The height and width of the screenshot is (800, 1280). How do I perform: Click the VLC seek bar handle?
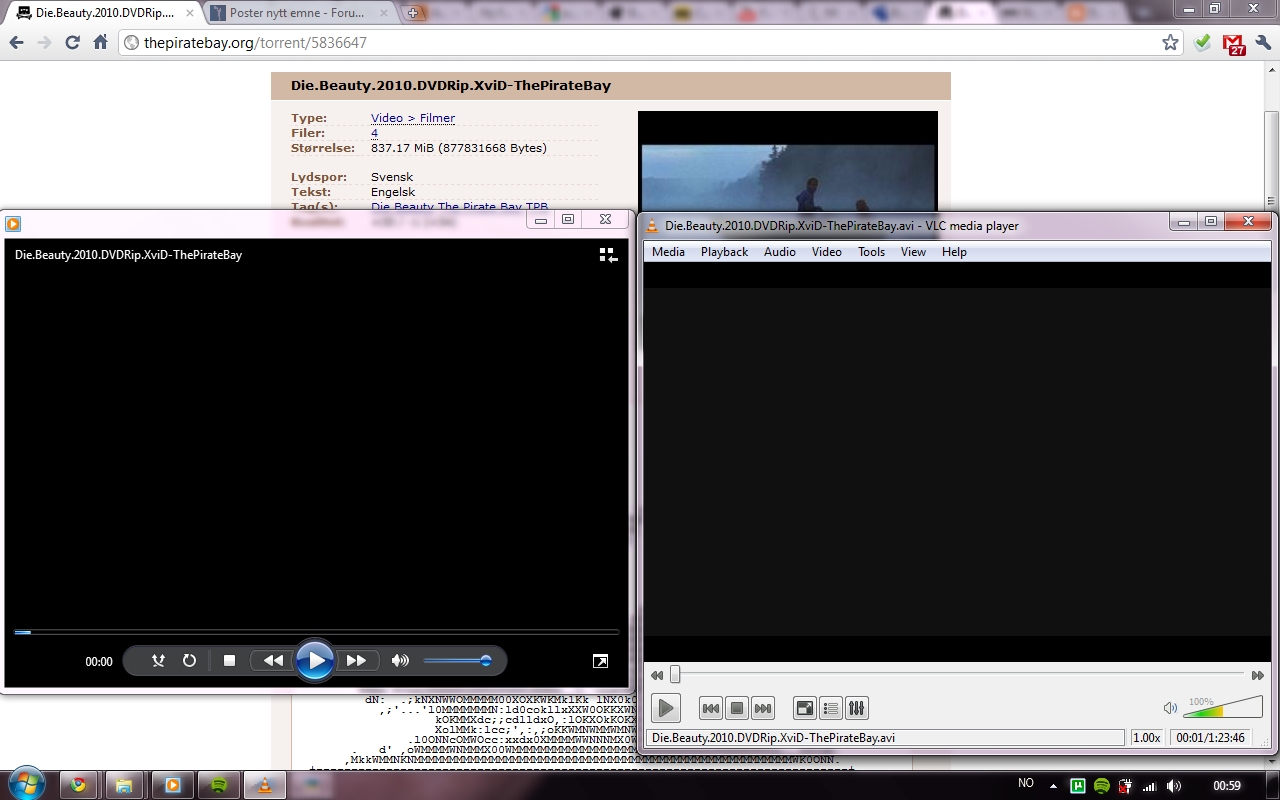coord(675,675)
